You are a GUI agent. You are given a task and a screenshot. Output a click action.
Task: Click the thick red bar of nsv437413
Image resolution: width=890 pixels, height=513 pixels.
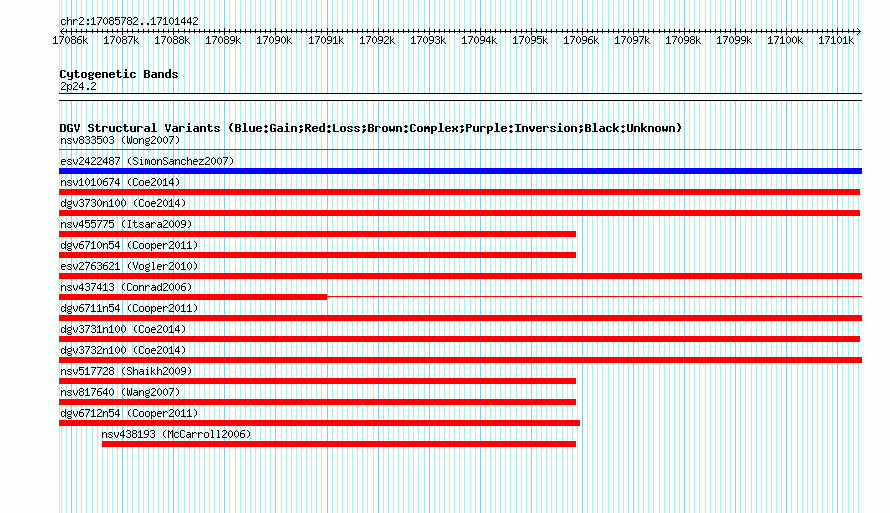click(193, 297)
